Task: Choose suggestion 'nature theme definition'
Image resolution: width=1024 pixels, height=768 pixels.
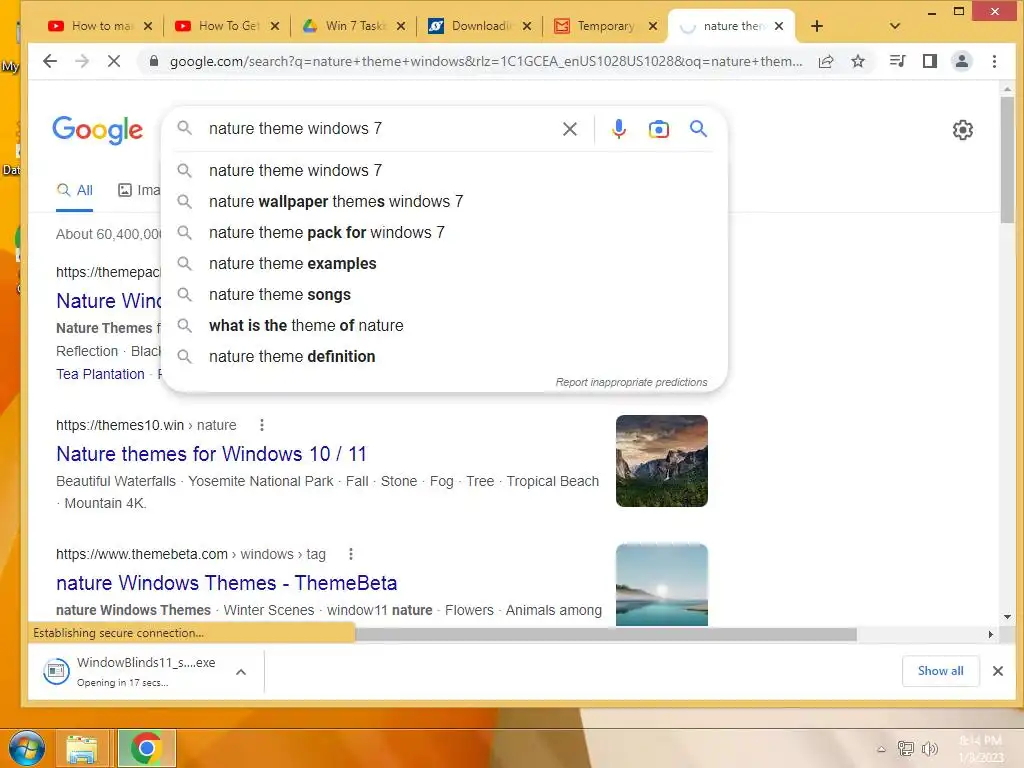Action: coord(444,357)
